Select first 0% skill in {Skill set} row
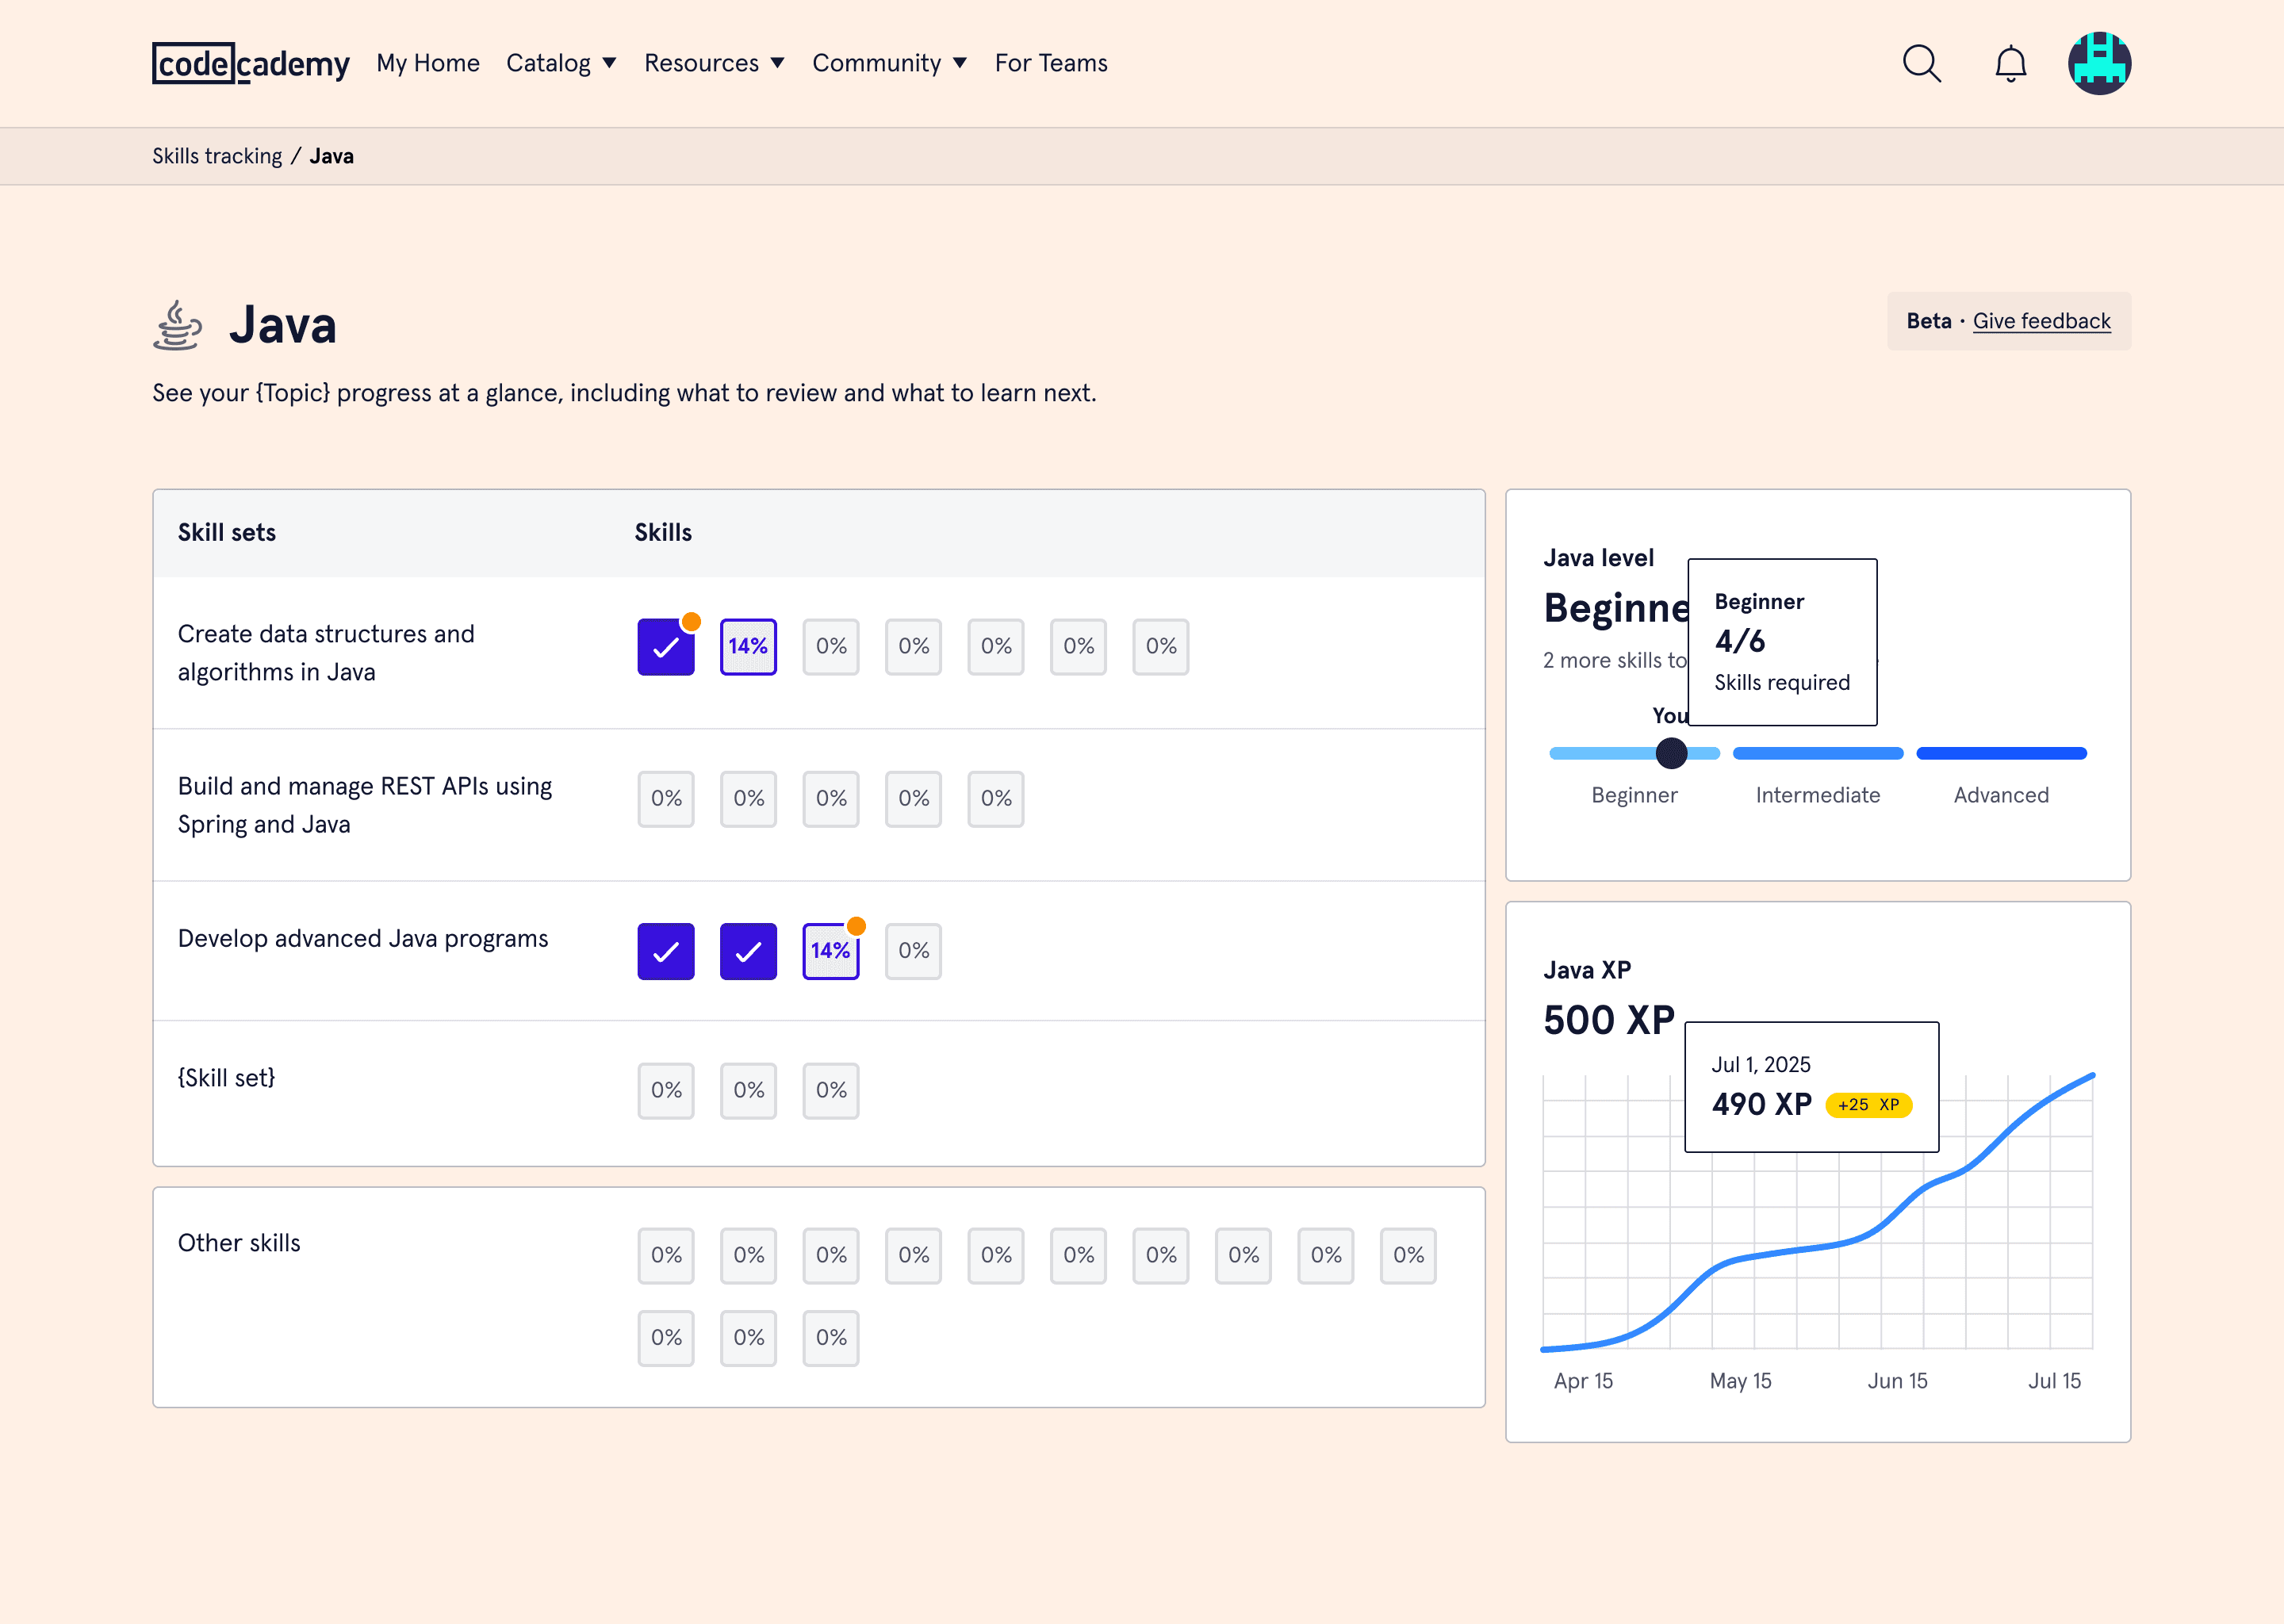 666,1091
